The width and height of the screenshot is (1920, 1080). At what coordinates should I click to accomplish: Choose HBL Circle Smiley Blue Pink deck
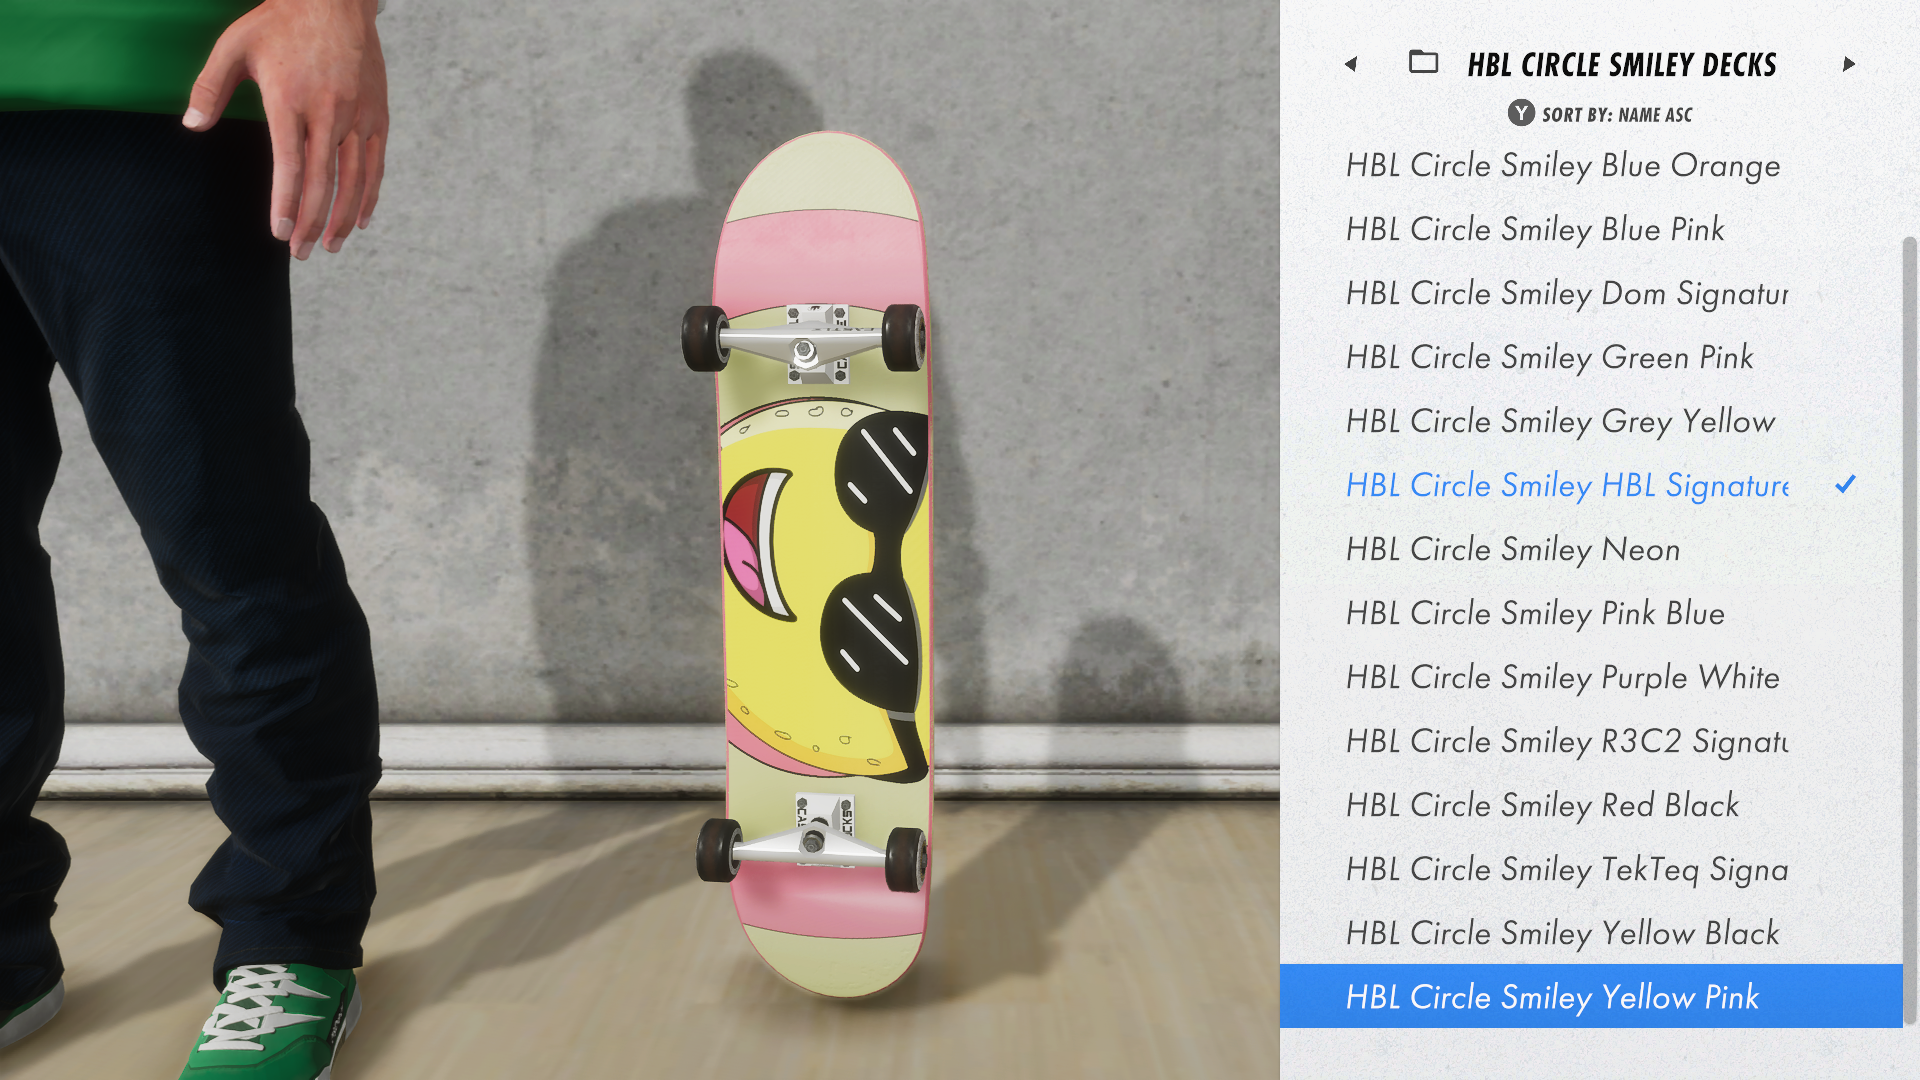pos(1591,229)
